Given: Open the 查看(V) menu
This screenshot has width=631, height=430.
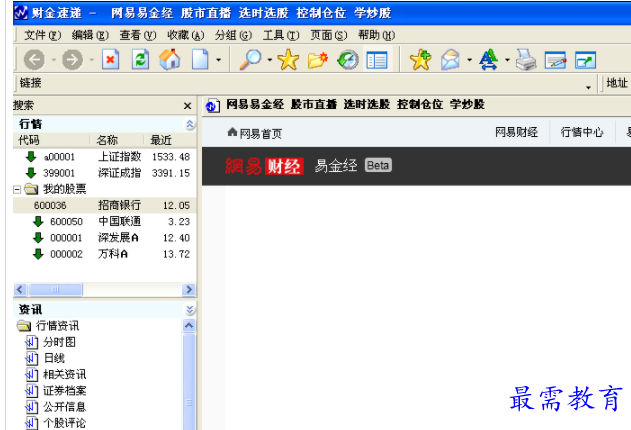Looking at the screenshot, I should [x=138, y=35].
